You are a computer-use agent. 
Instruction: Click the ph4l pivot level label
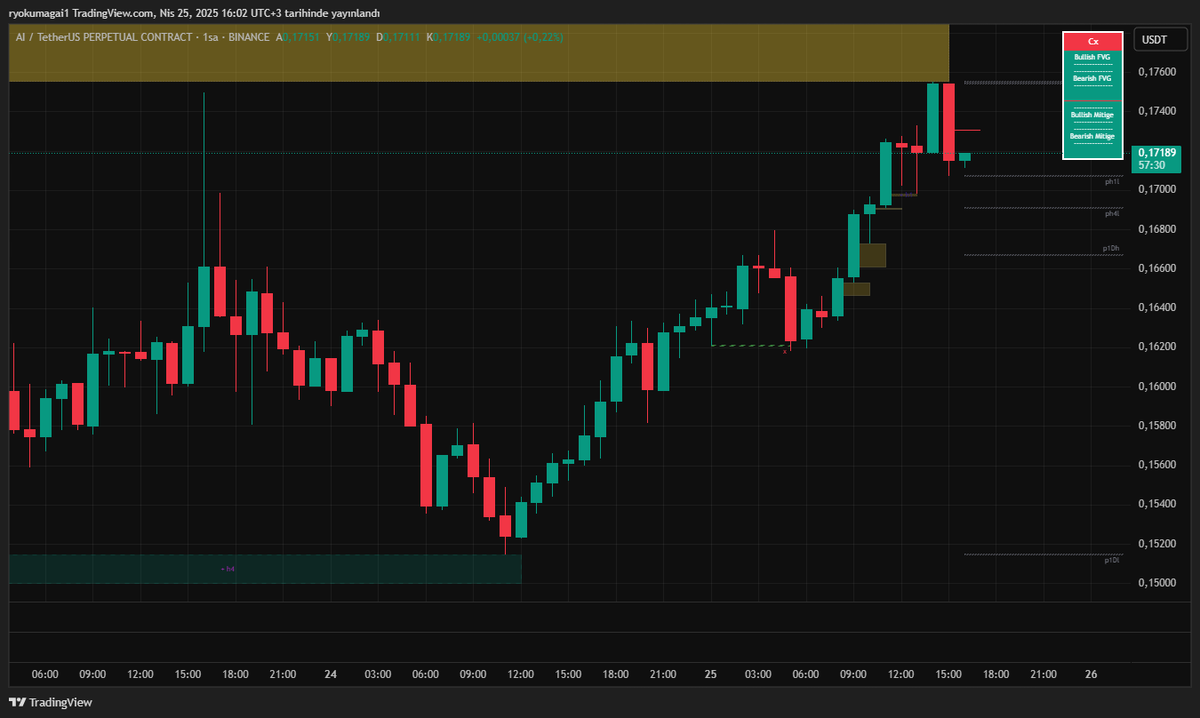(1113, 214)
